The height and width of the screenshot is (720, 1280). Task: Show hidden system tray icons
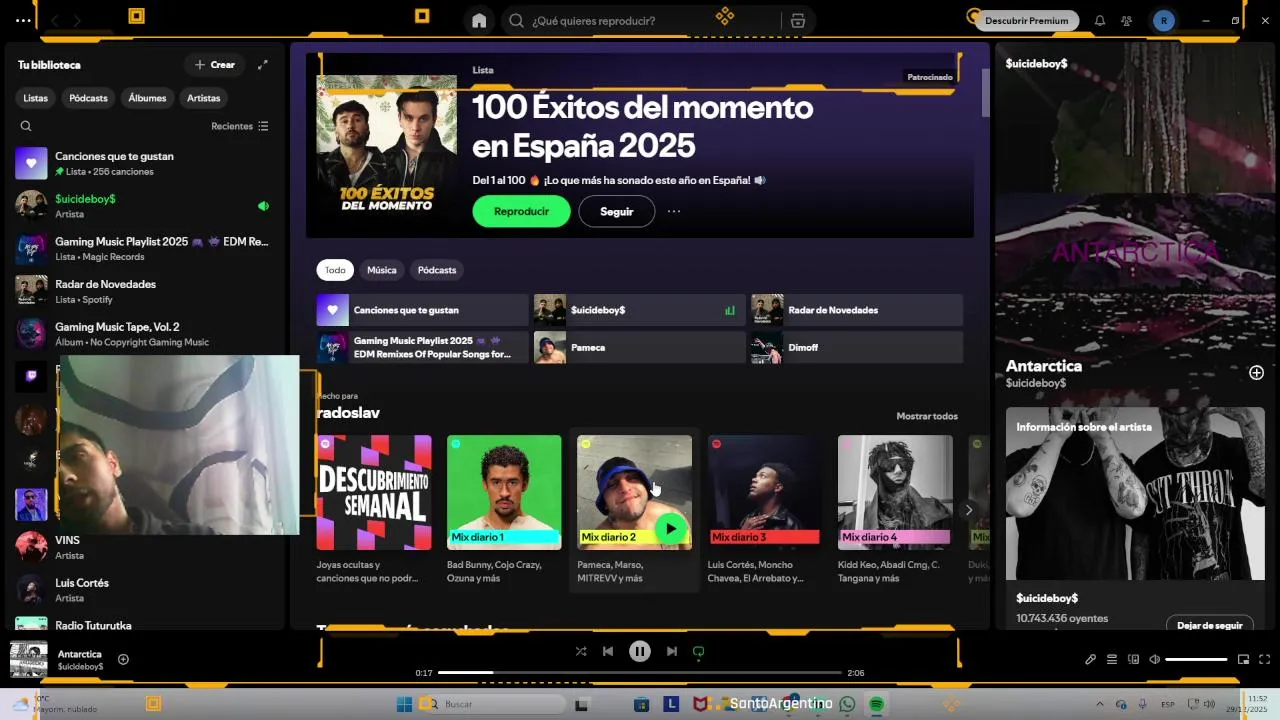point(1100,704)
